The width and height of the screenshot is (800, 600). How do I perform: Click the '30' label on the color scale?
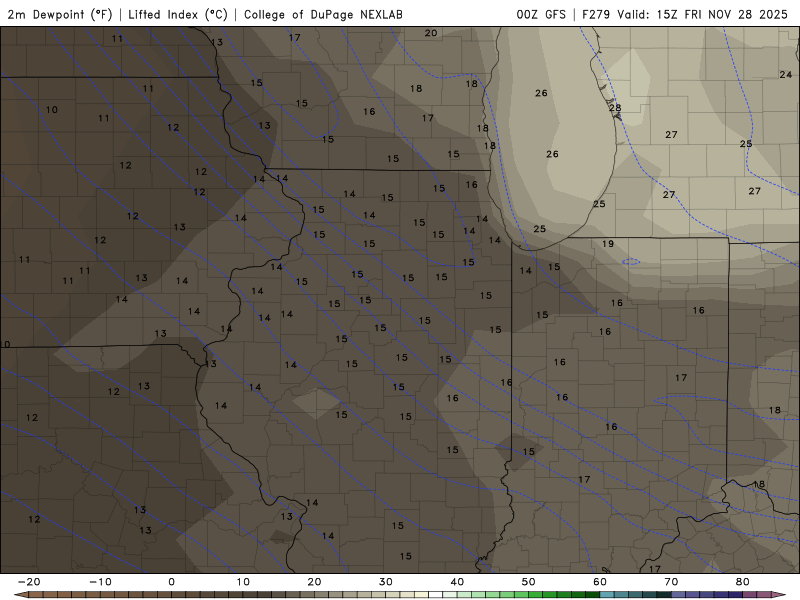click(386, 582)
